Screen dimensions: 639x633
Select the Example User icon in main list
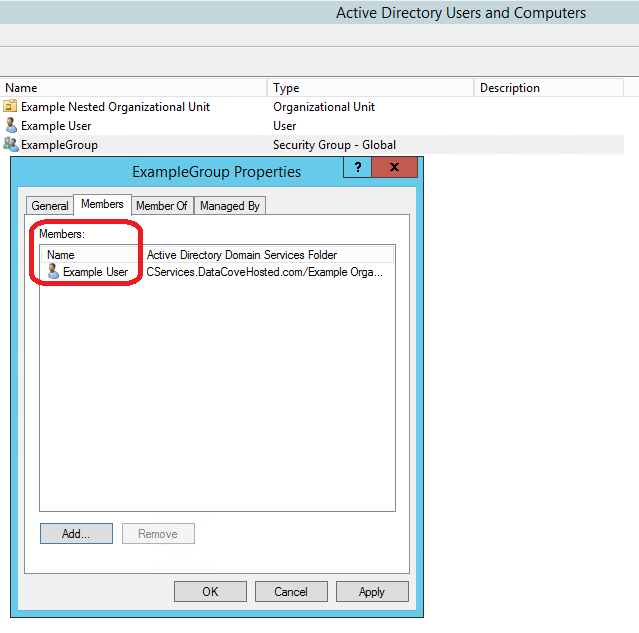[10, 126]
